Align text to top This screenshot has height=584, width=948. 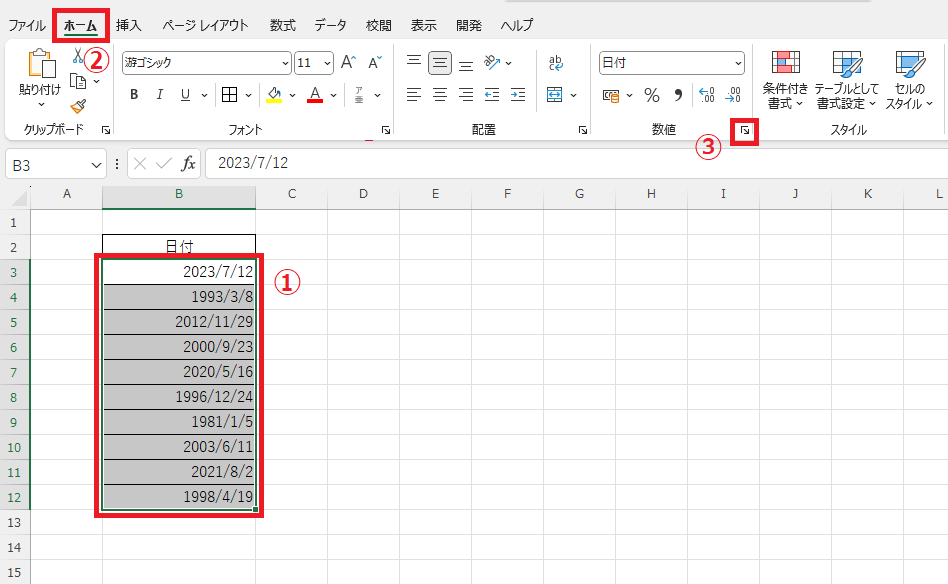[414, 62]
